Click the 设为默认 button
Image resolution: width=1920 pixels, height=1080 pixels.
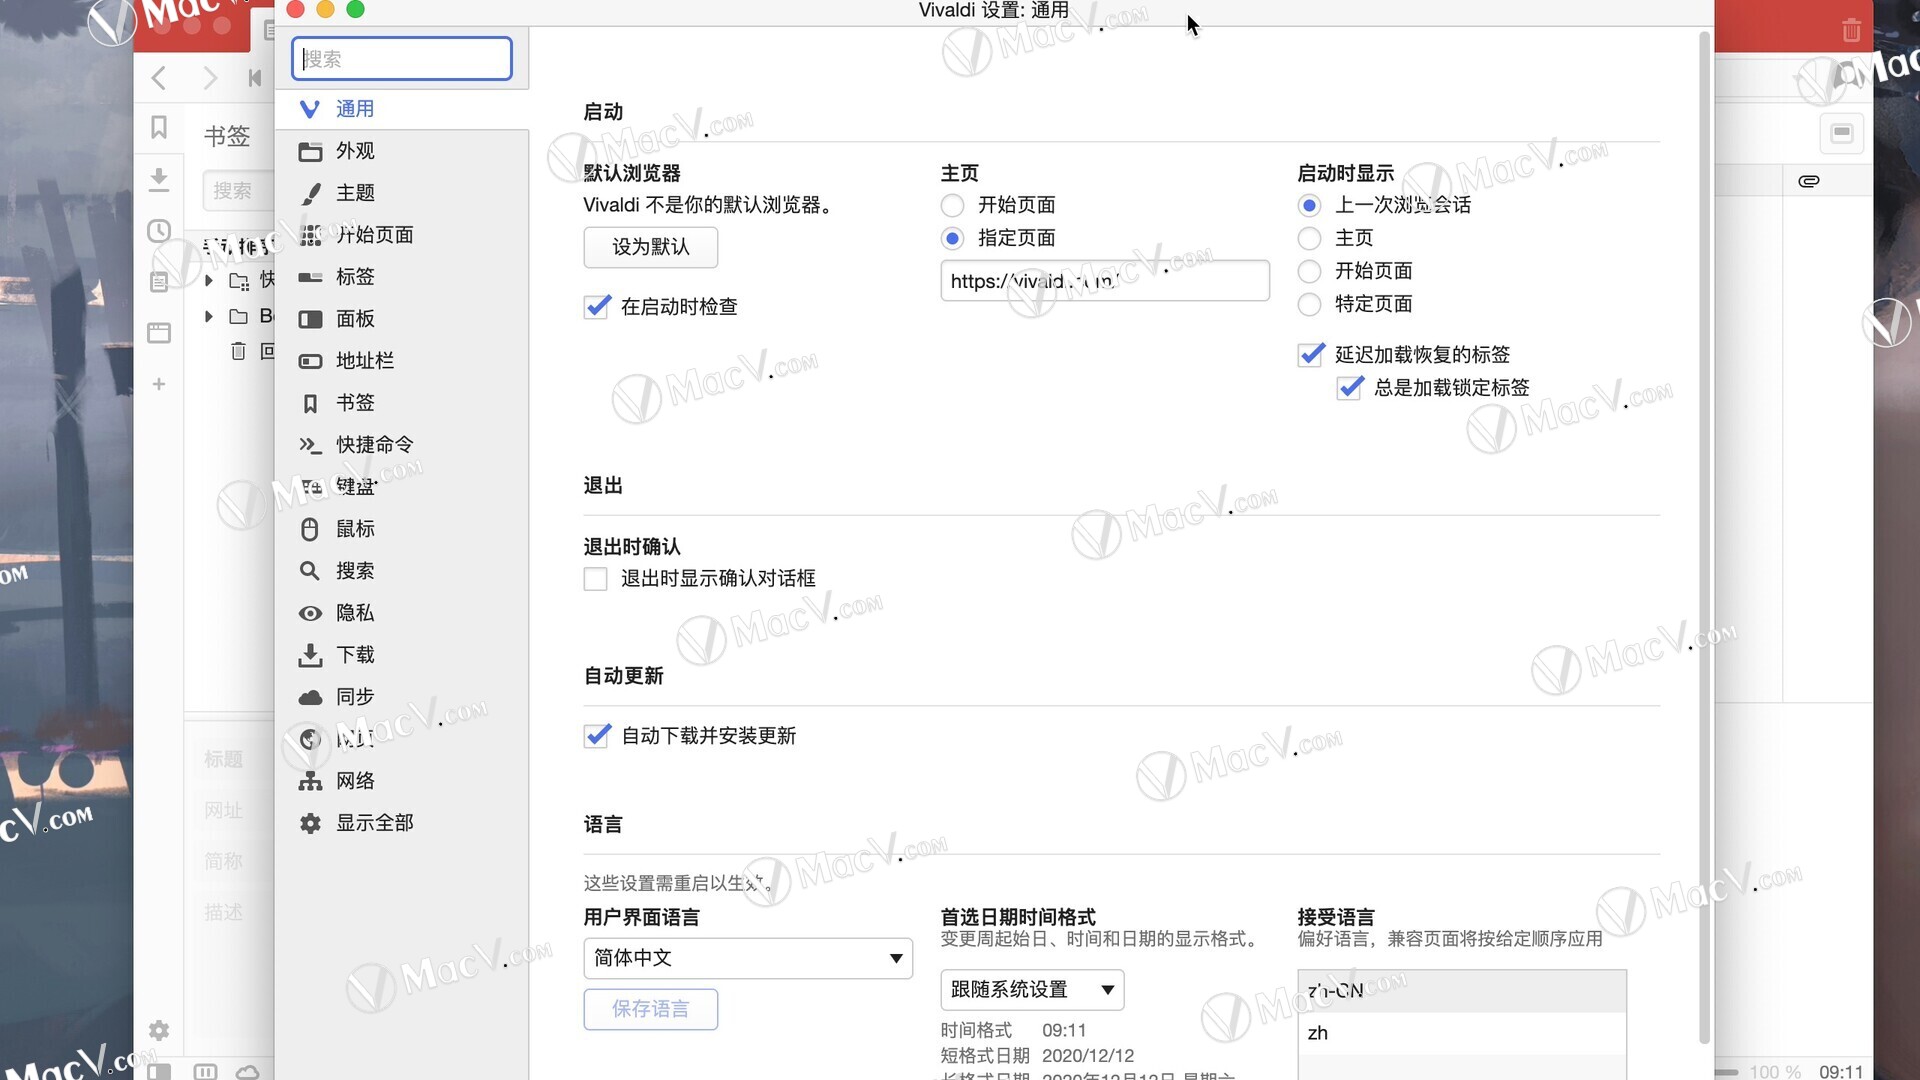pos(651,247)
